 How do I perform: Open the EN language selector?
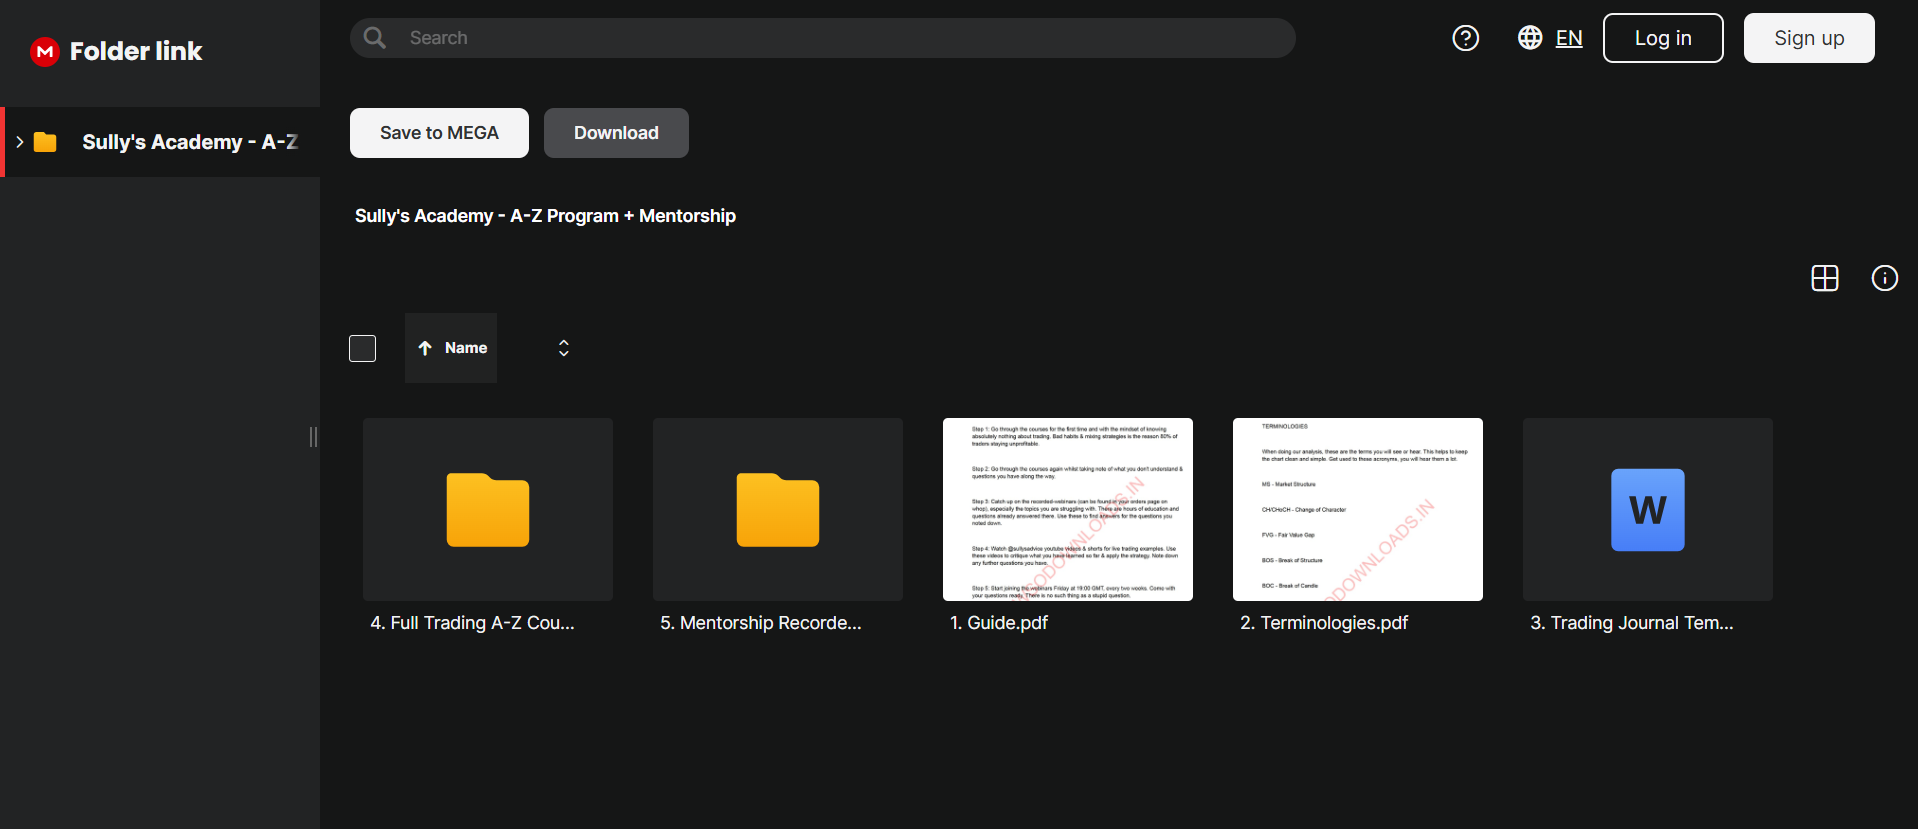(x=1569, y=38)
